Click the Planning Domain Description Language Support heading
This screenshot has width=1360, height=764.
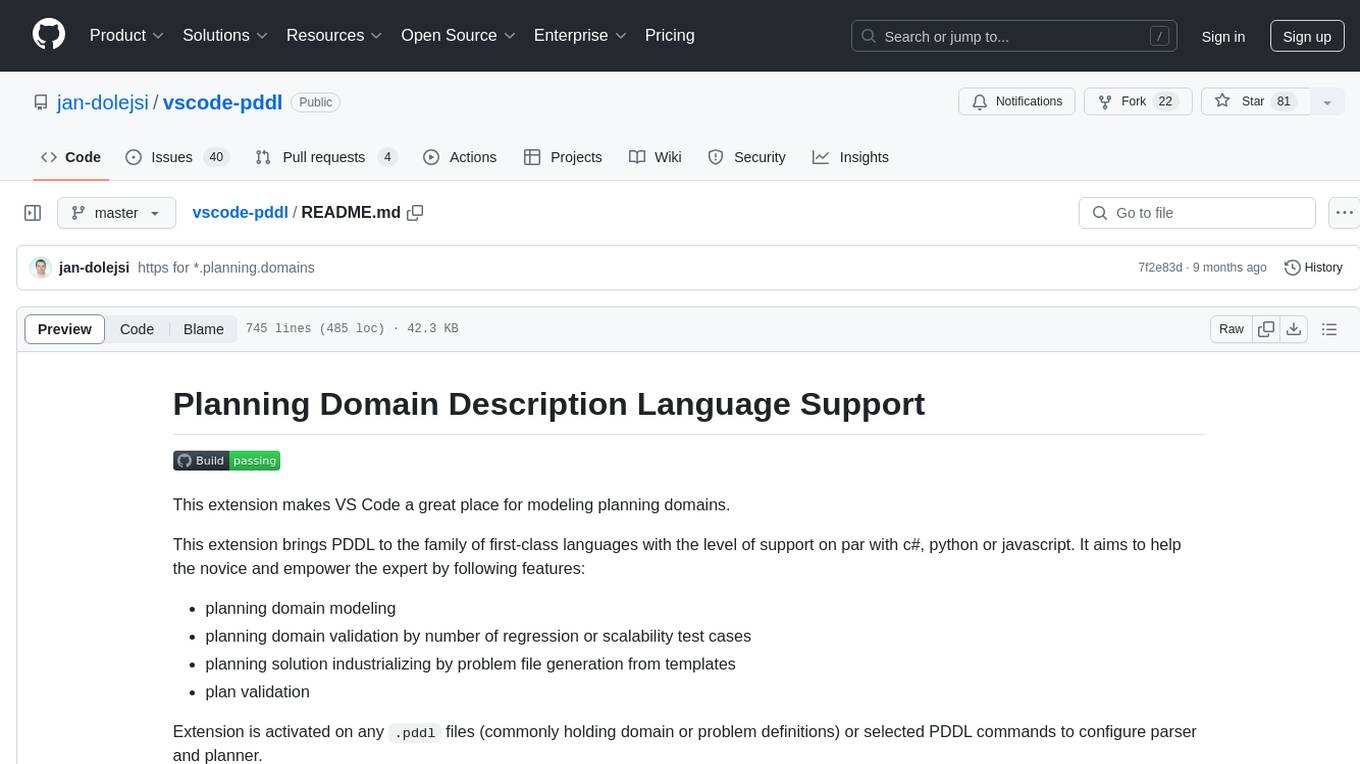tap(548, 404)
